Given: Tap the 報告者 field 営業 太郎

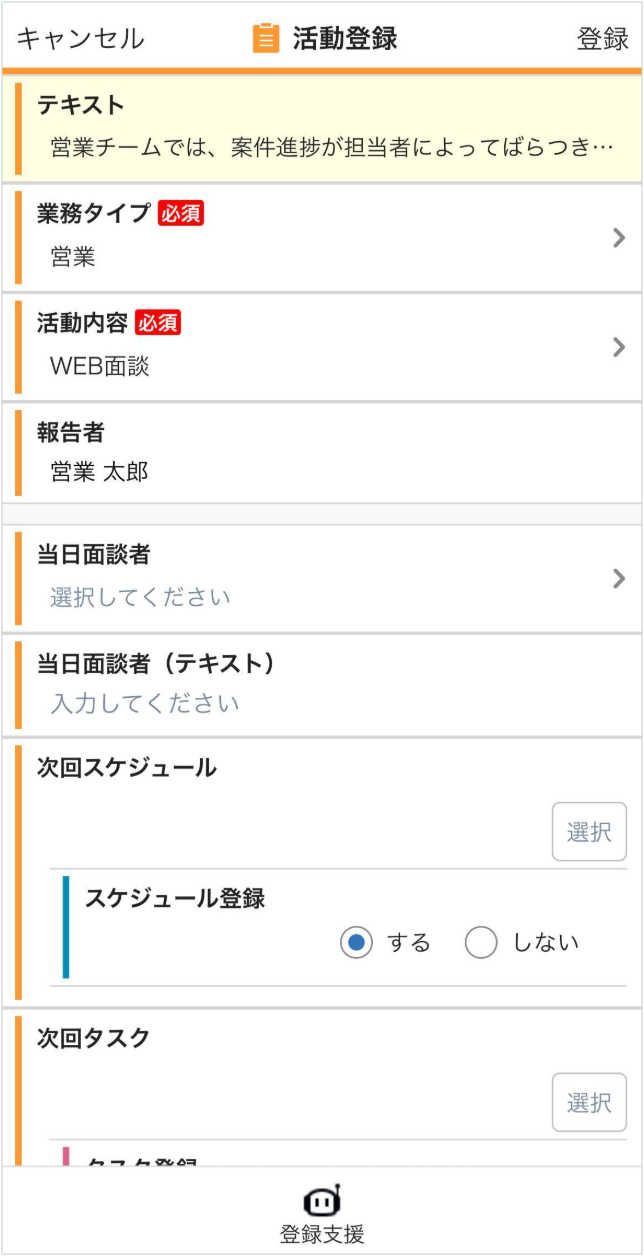Looking at the screenshot, I should coord(99,472).
